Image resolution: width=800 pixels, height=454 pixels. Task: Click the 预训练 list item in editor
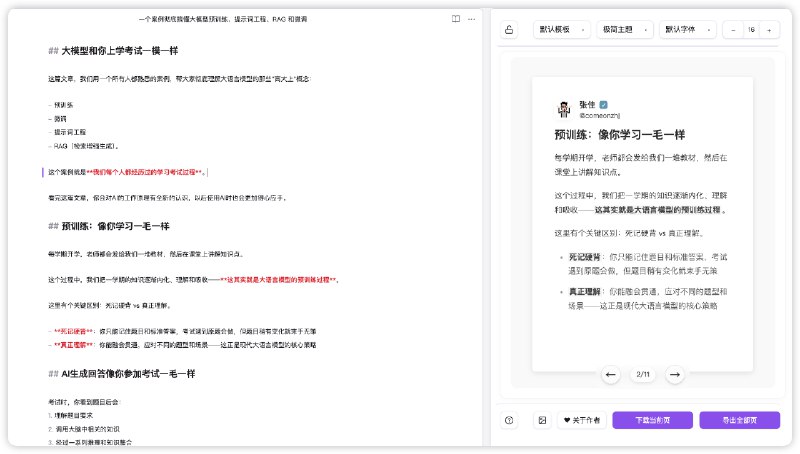[x=64, y=105]
